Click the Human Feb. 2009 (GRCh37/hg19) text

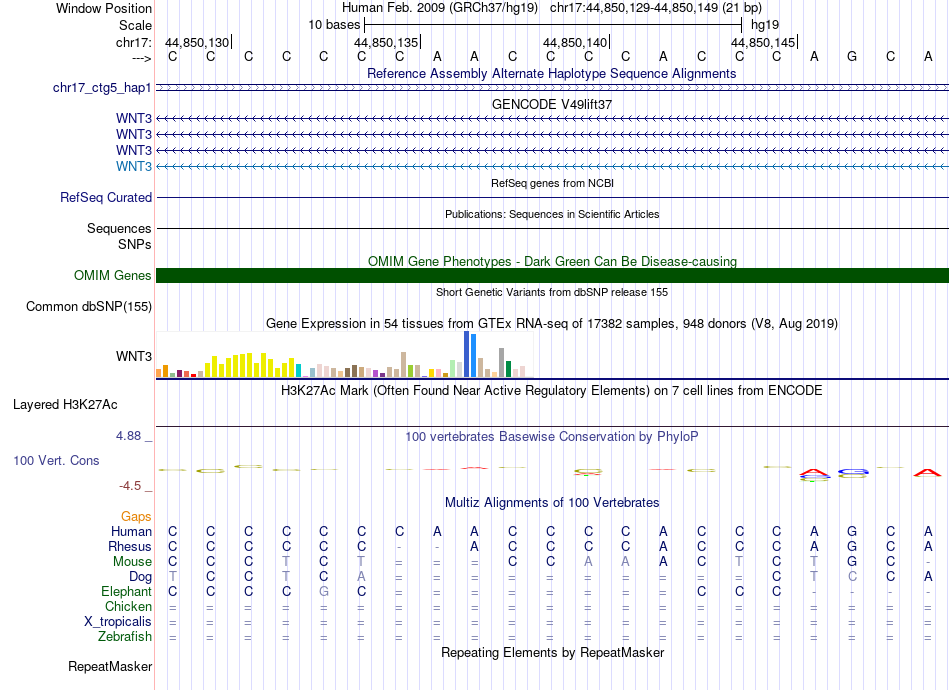pos(440,8)
